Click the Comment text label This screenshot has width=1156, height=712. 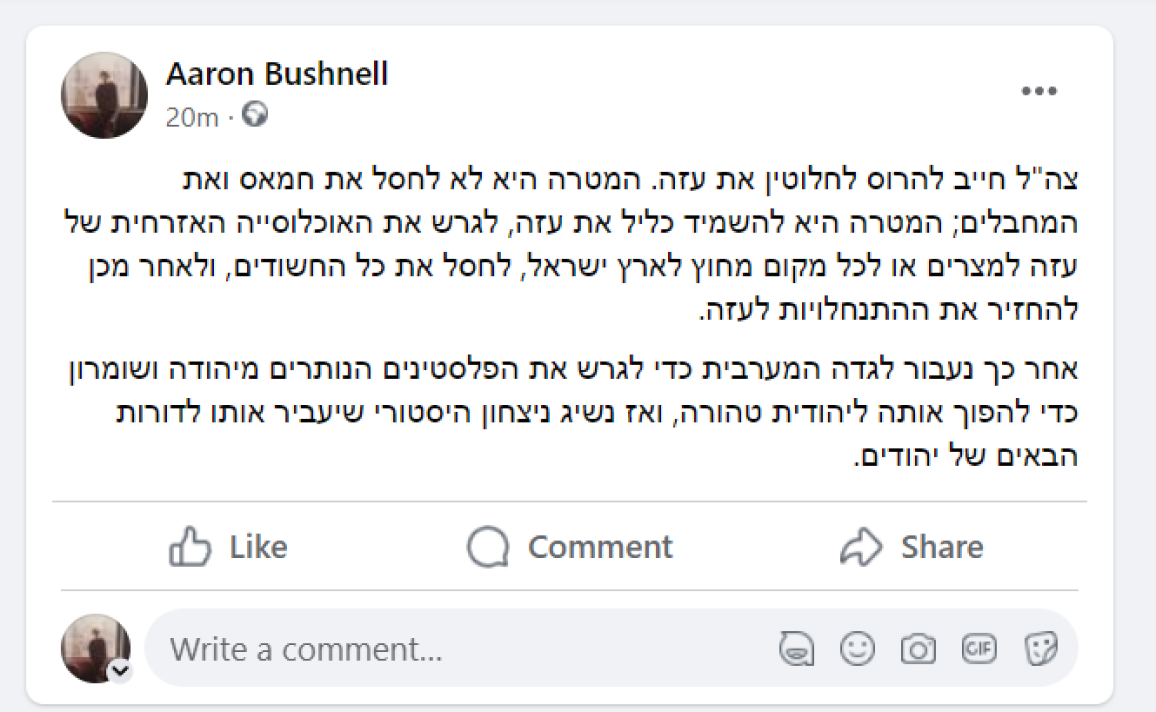click(600, 548)
